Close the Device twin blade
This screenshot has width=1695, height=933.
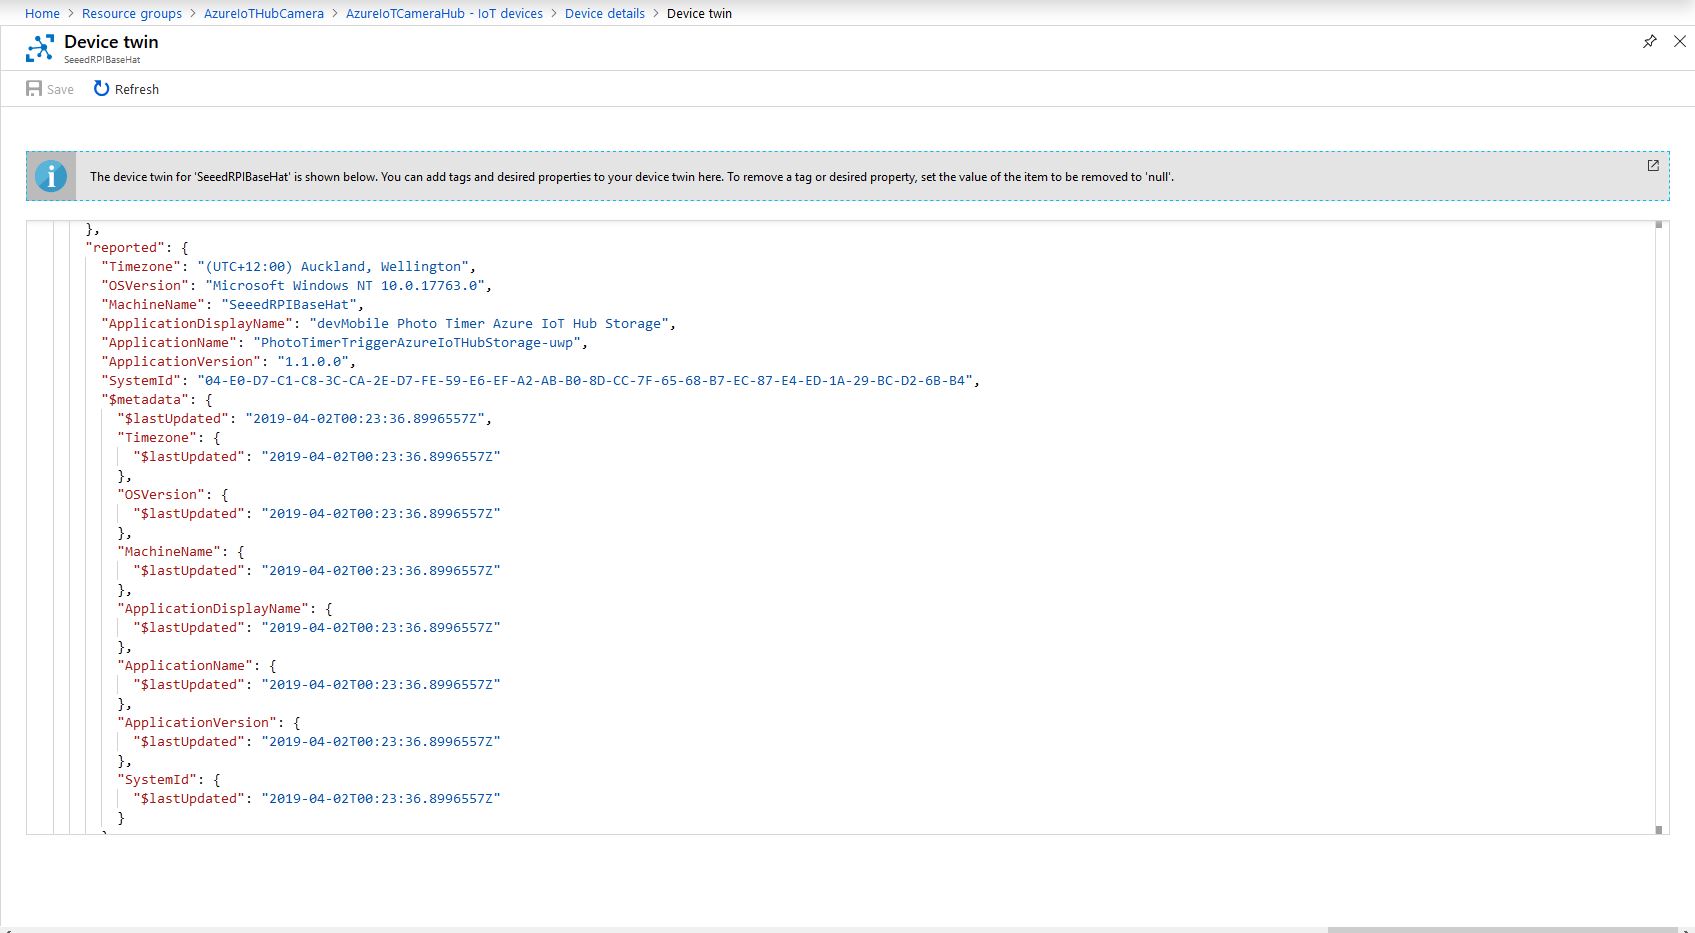pyautogui.click(x=1680, y=41)
